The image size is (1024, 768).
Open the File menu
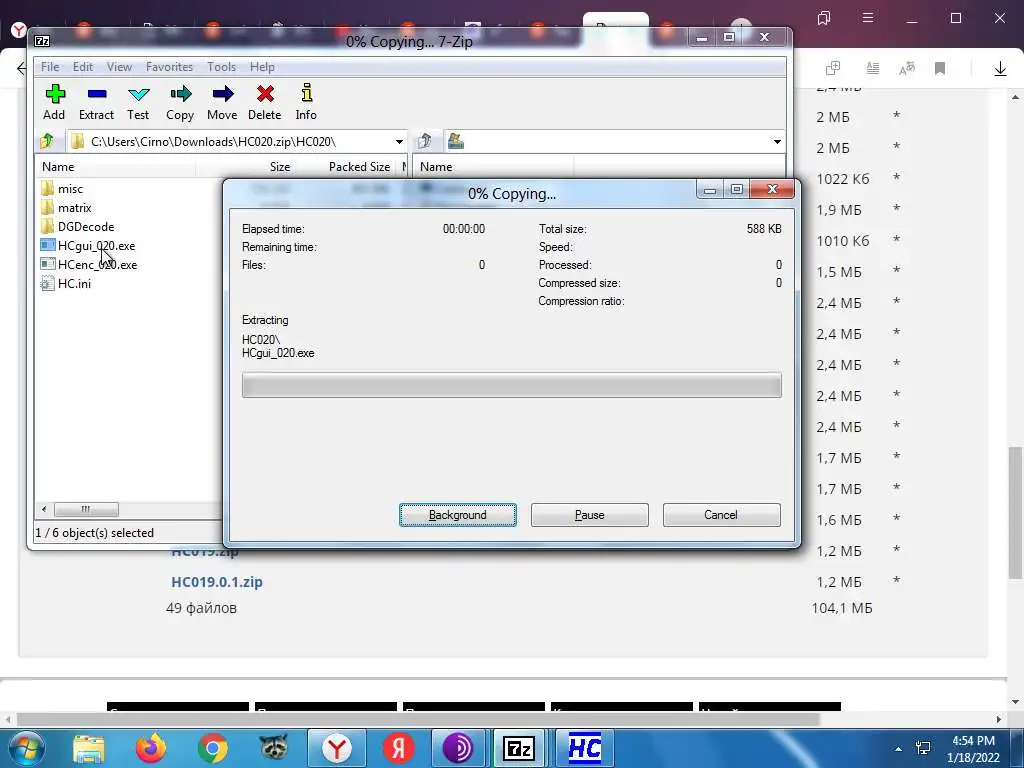[50, 67]
